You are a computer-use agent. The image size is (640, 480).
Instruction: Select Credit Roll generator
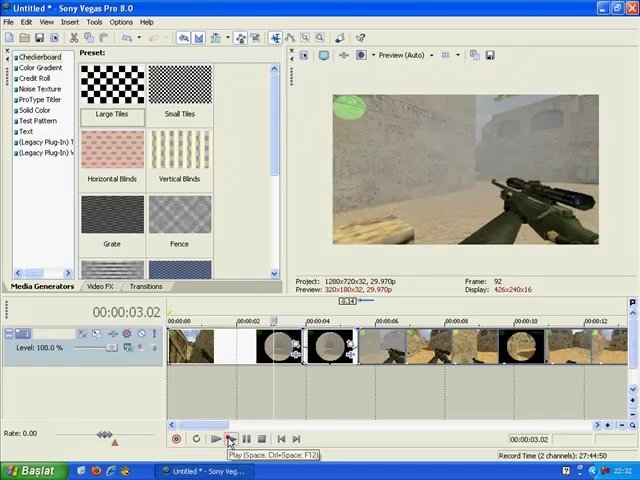tap(34, 78)
